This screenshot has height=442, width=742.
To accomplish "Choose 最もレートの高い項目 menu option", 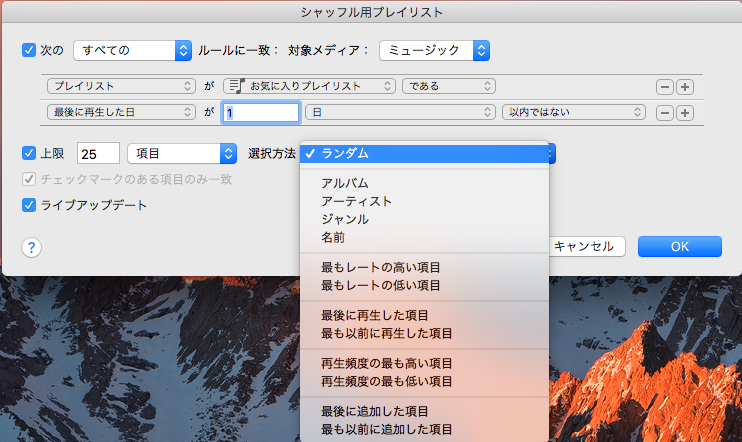I will coord(381,268).
